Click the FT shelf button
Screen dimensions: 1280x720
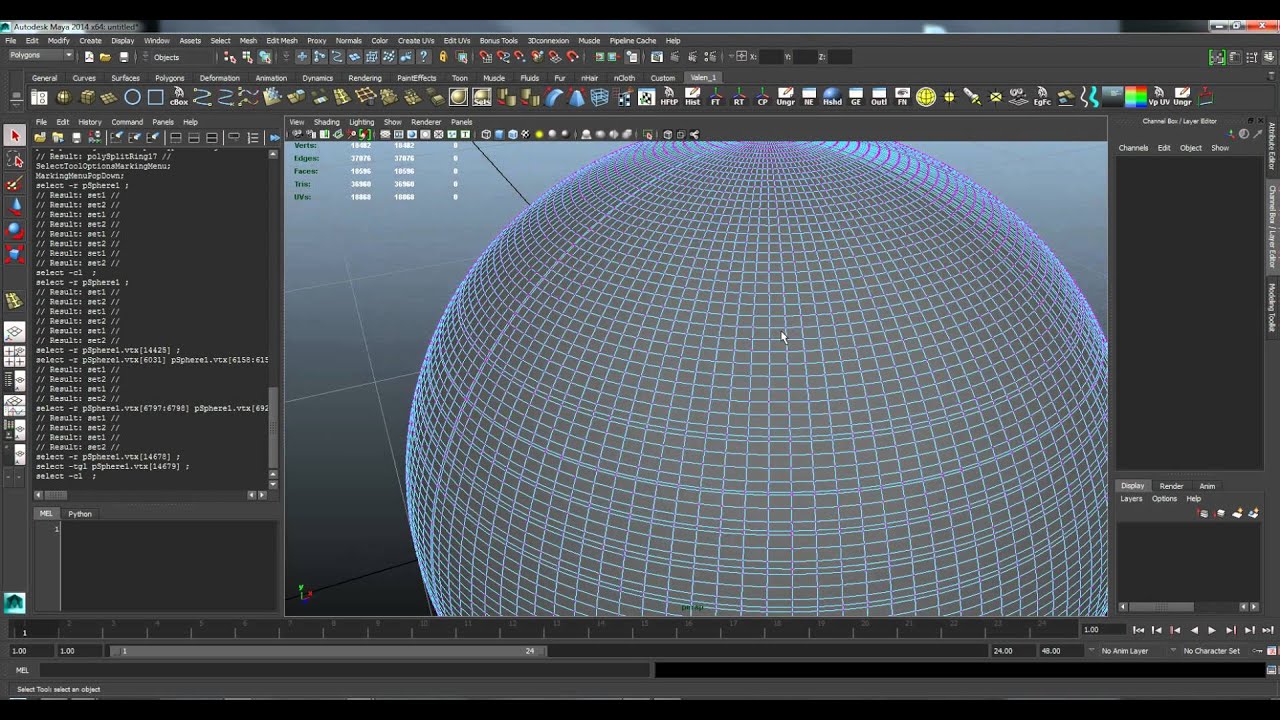point(716,97)
